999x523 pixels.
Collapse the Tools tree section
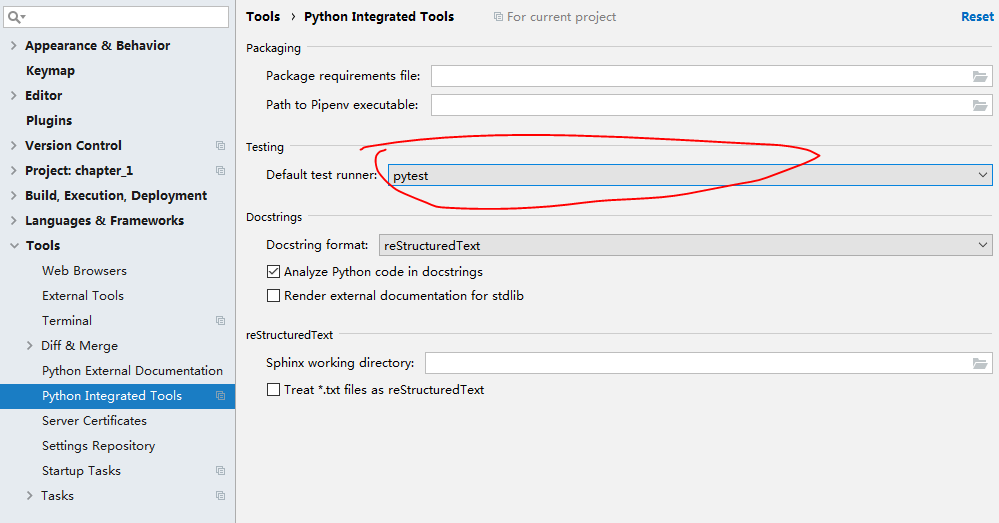[13, 246]
